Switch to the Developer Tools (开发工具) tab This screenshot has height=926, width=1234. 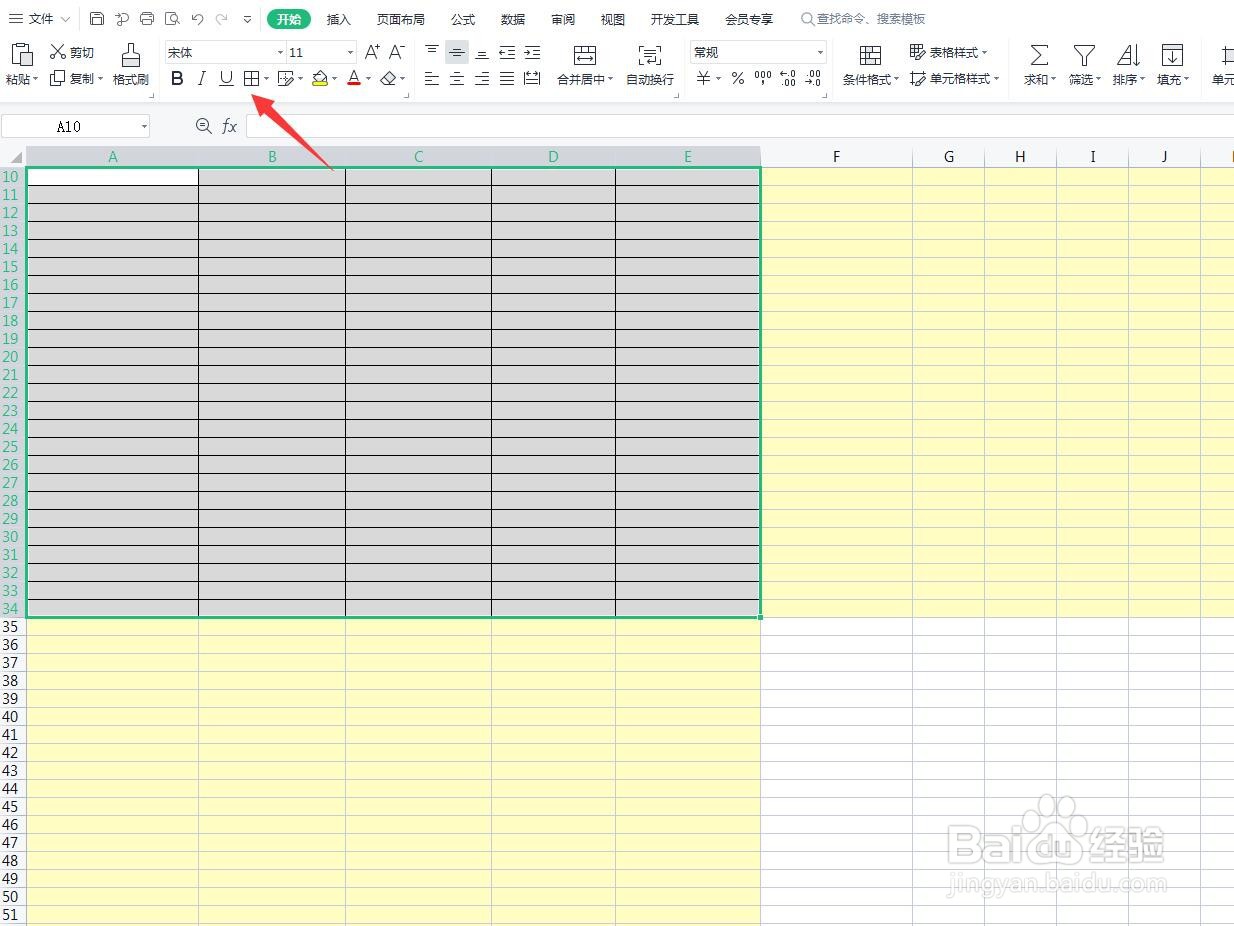(x=675, y=19)
